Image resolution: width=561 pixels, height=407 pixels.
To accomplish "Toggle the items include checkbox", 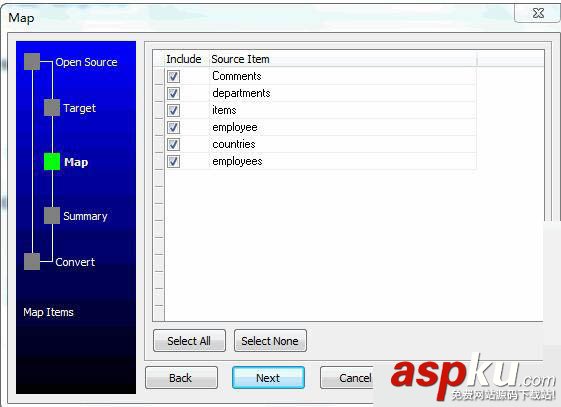I will point(173,110).
